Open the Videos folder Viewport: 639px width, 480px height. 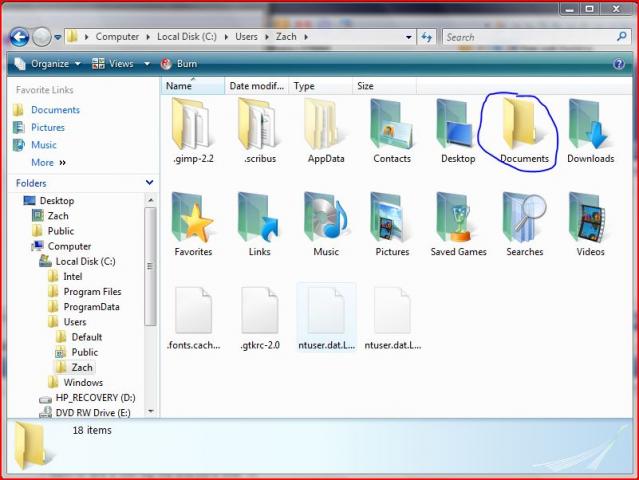point(591,224)
